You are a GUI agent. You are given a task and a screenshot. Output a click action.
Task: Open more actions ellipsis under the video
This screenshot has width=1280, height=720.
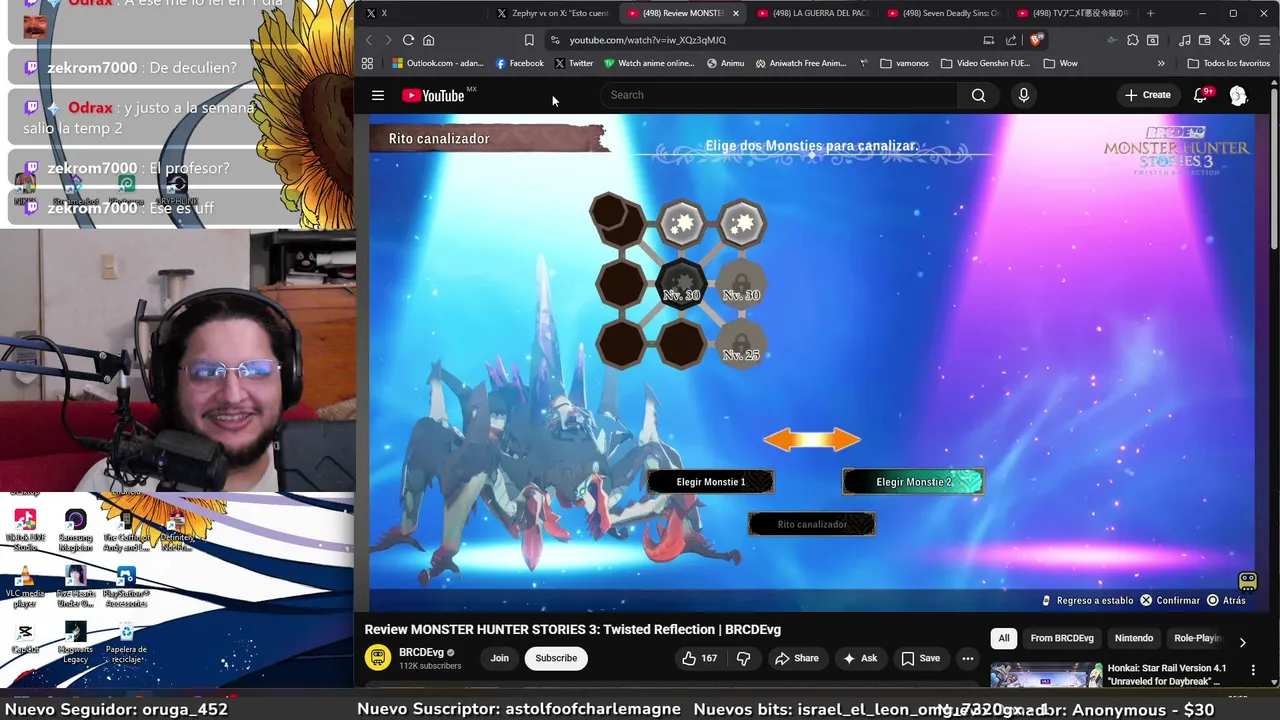point(967,658)
